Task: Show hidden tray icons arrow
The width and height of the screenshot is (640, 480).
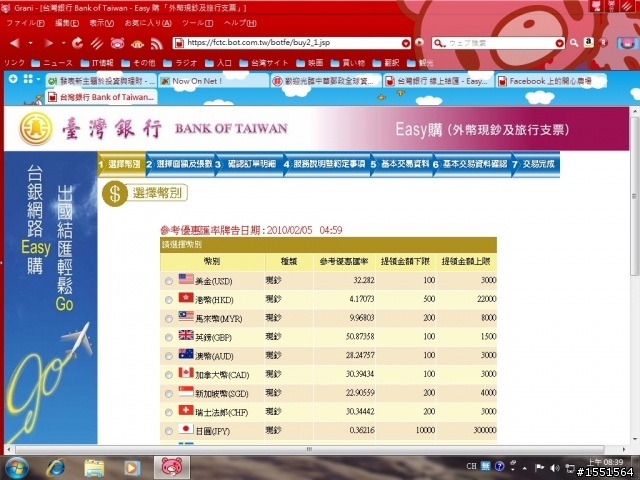Action: [x=524, y=468]
